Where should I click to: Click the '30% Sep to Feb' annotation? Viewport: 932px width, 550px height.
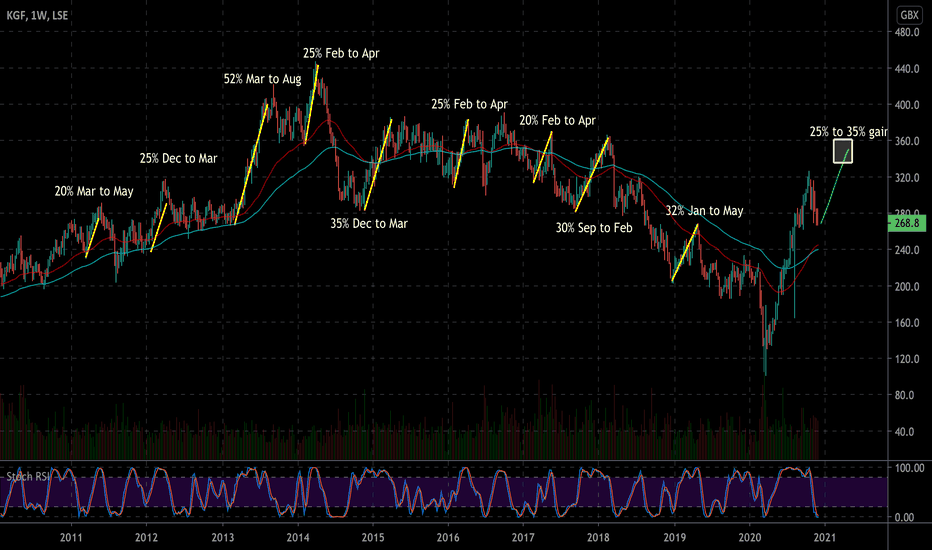594,228
